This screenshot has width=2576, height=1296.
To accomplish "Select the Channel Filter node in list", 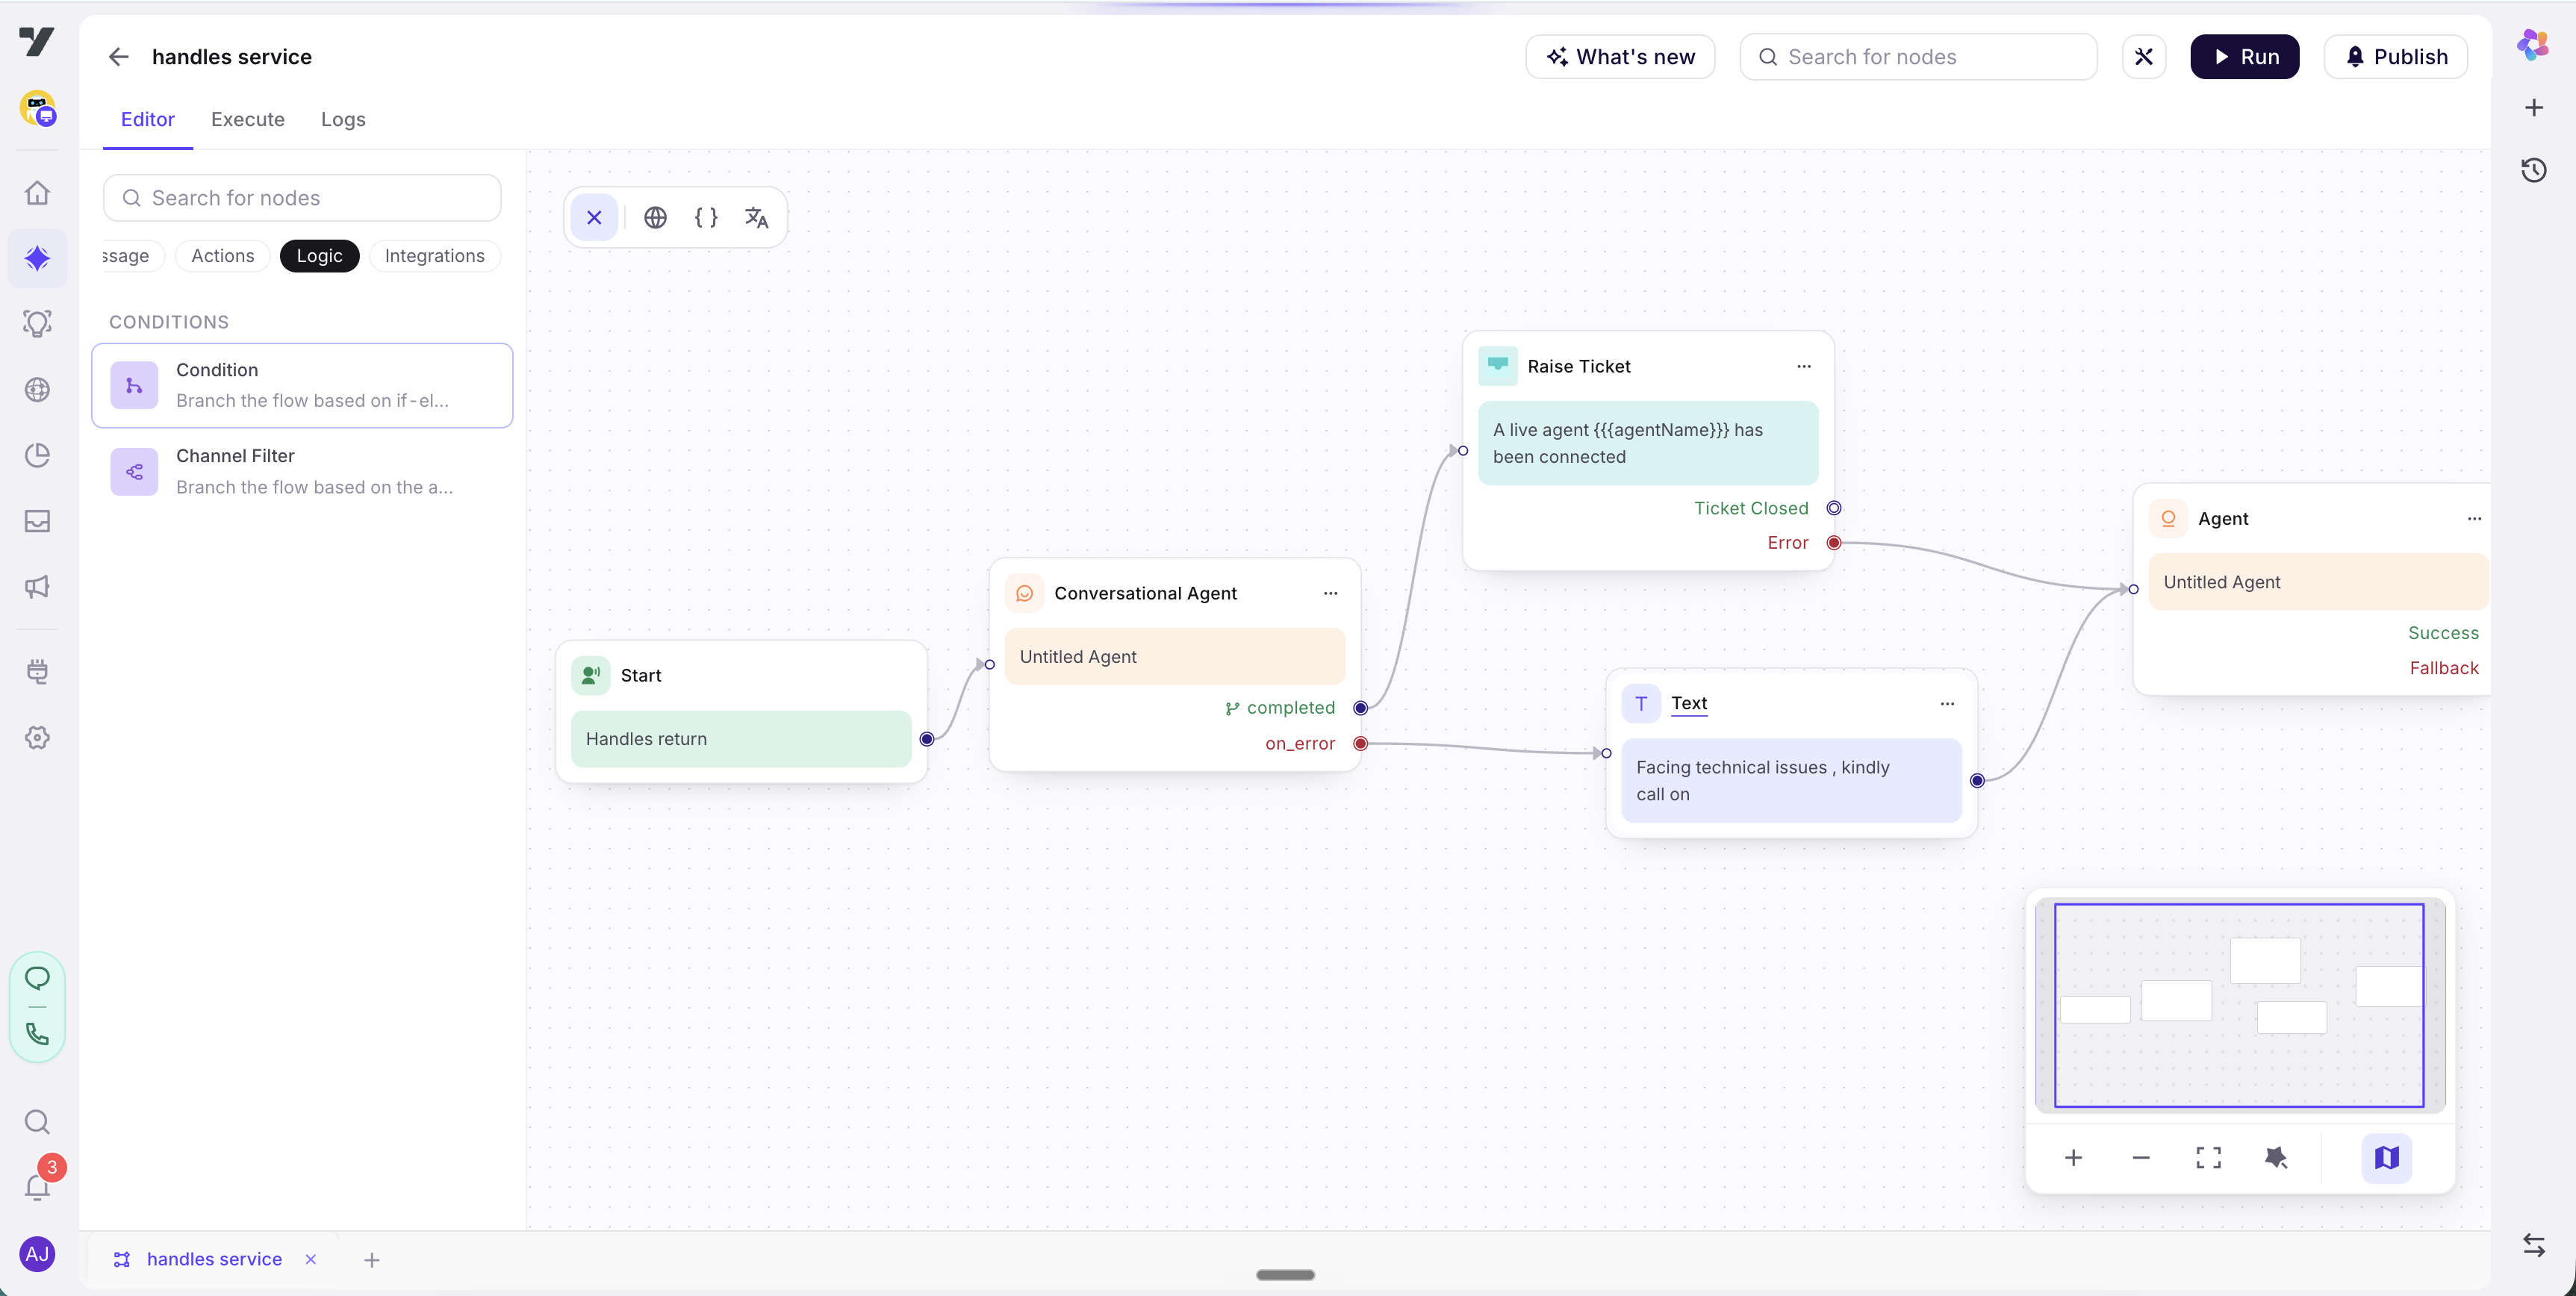I will click(x=302, y=471).
